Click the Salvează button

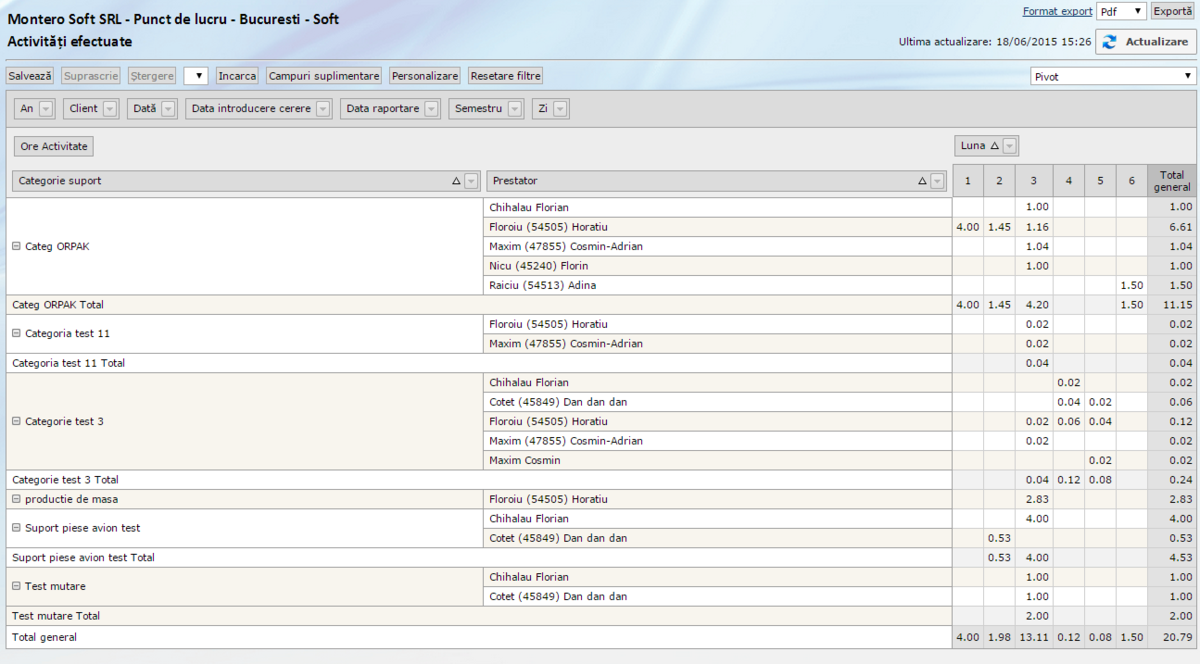(x=30, y=76)
